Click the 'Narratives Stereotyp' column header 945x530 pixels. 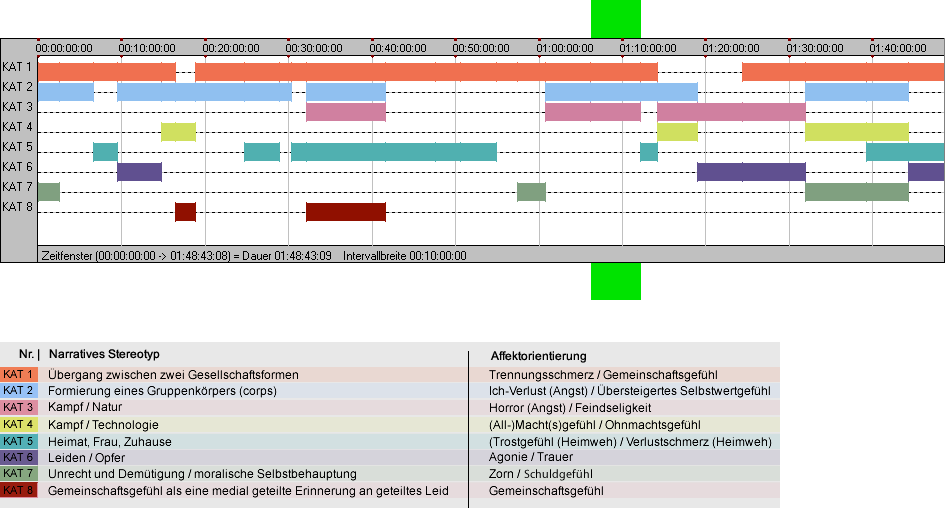[x=104, y=354]
